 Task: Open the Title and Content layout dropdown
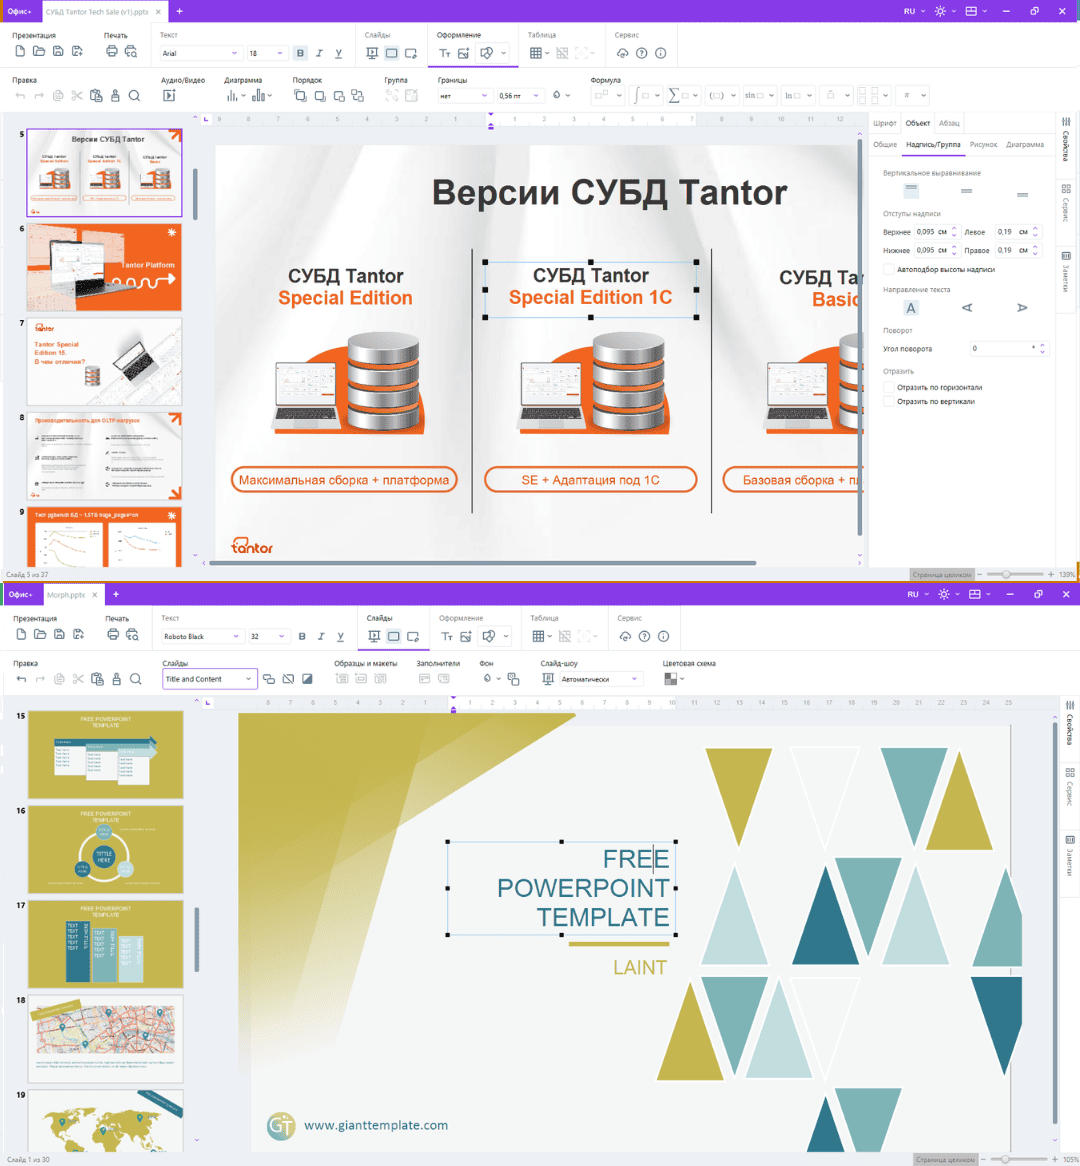tap(210, 679)
